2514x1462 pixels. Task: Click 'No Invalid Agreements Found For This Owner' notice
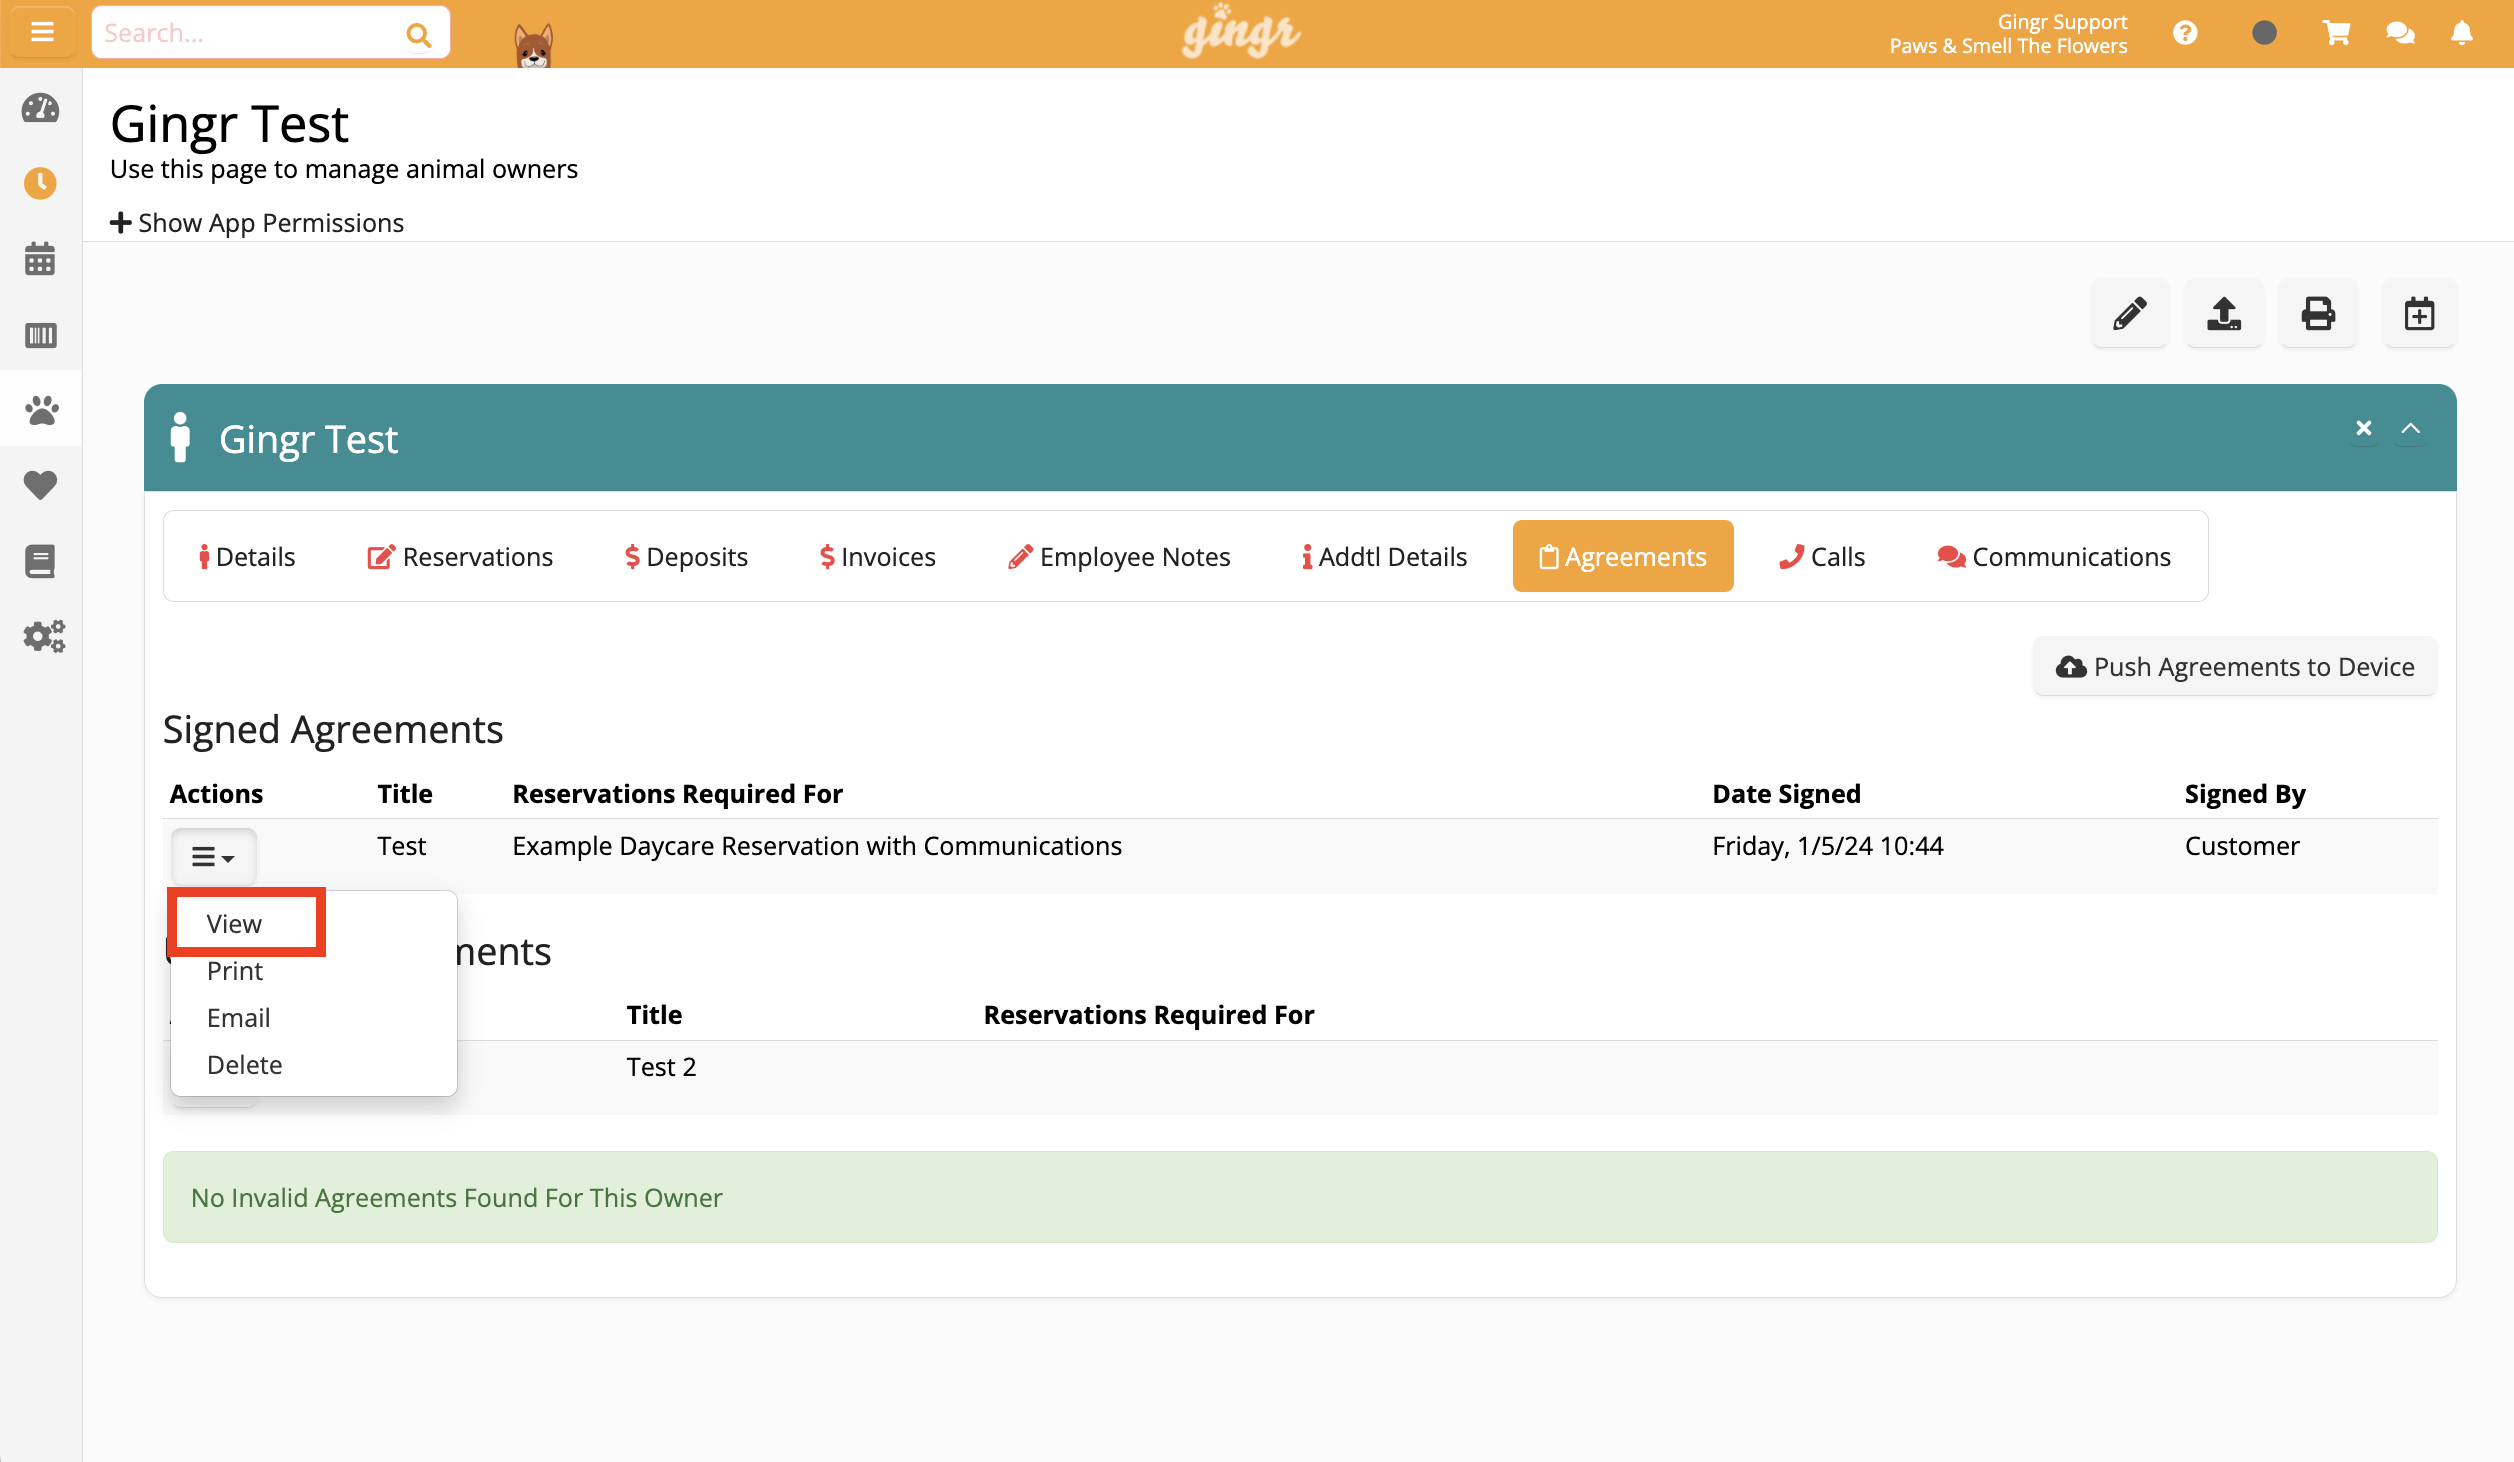pyautogui.click(x=1300, y=1197)
